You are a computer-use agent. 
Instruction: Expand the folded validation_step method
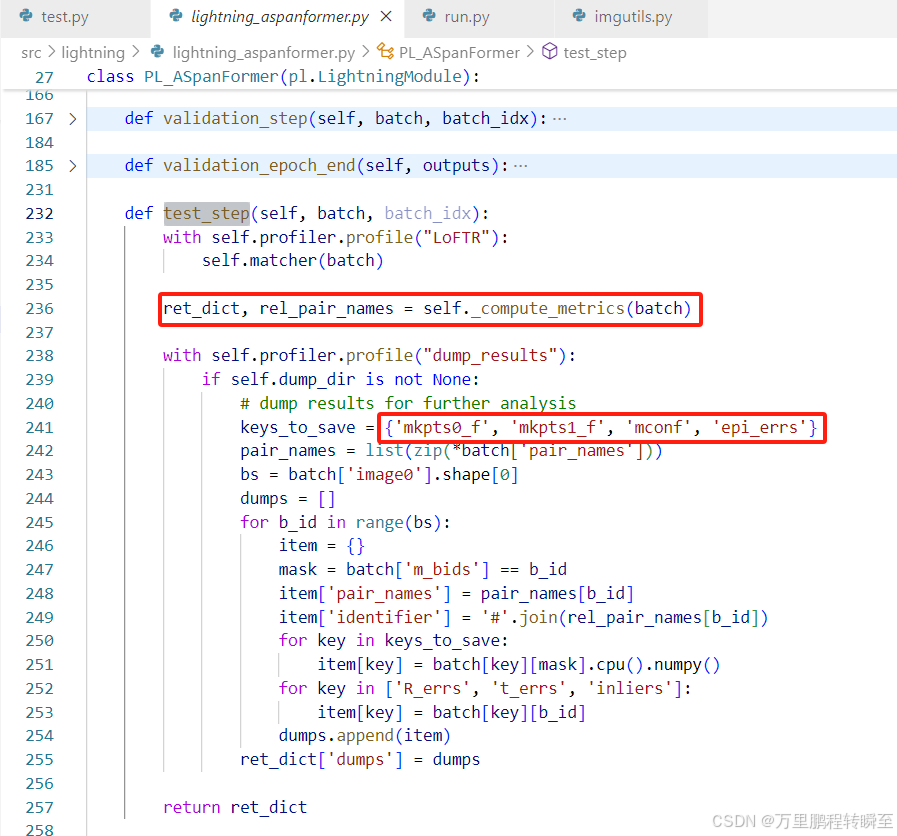[71, 117]
